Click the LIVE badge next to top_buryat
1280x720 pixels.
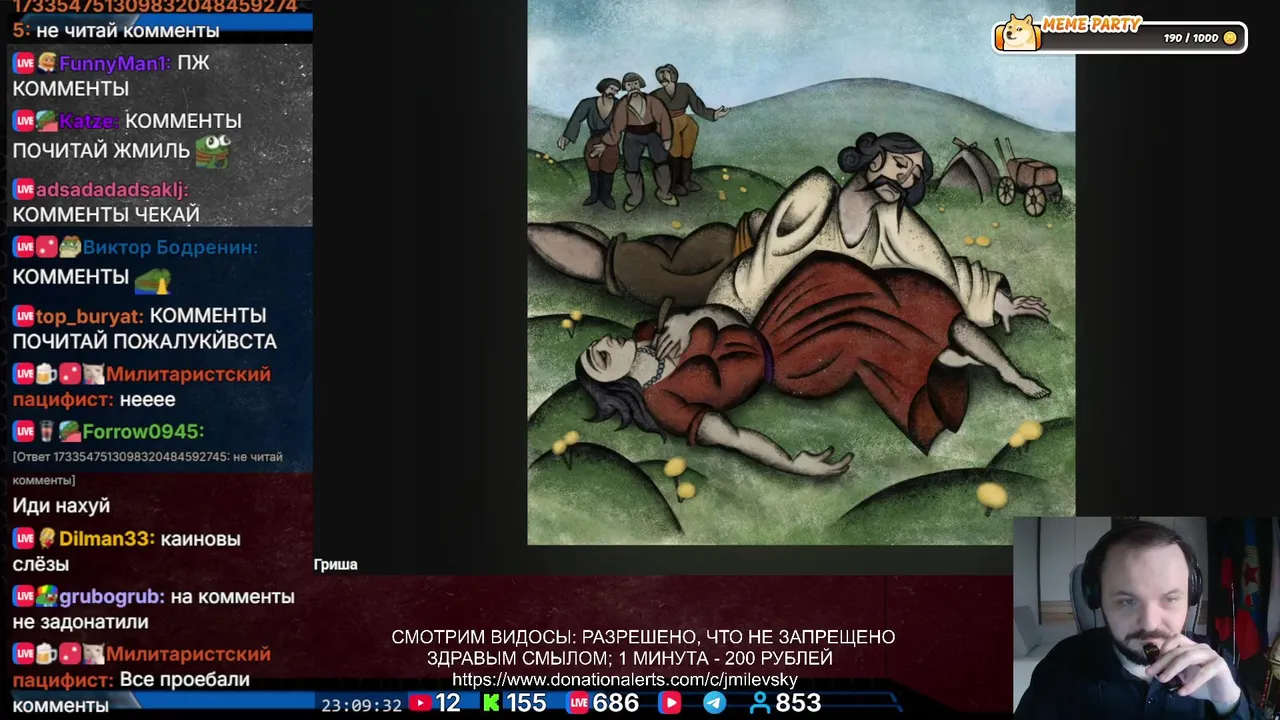click(24, 317)
